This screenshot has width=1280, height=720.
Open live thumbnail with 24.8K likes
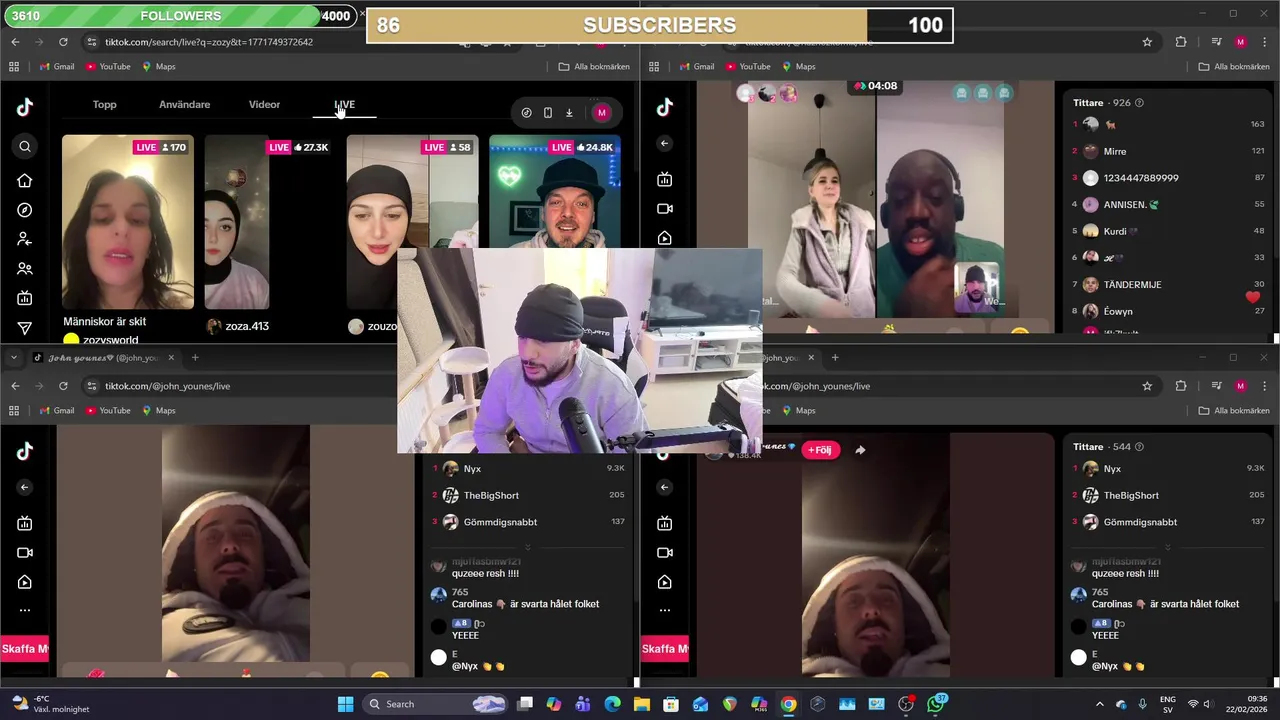tap(555, 191)
